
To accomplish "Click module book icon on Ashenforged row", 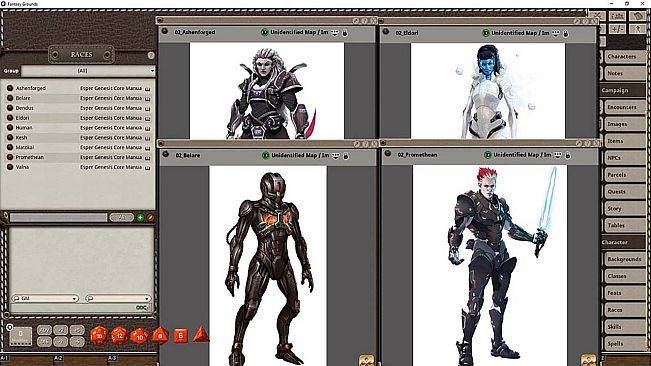I will tap(147, 89).
